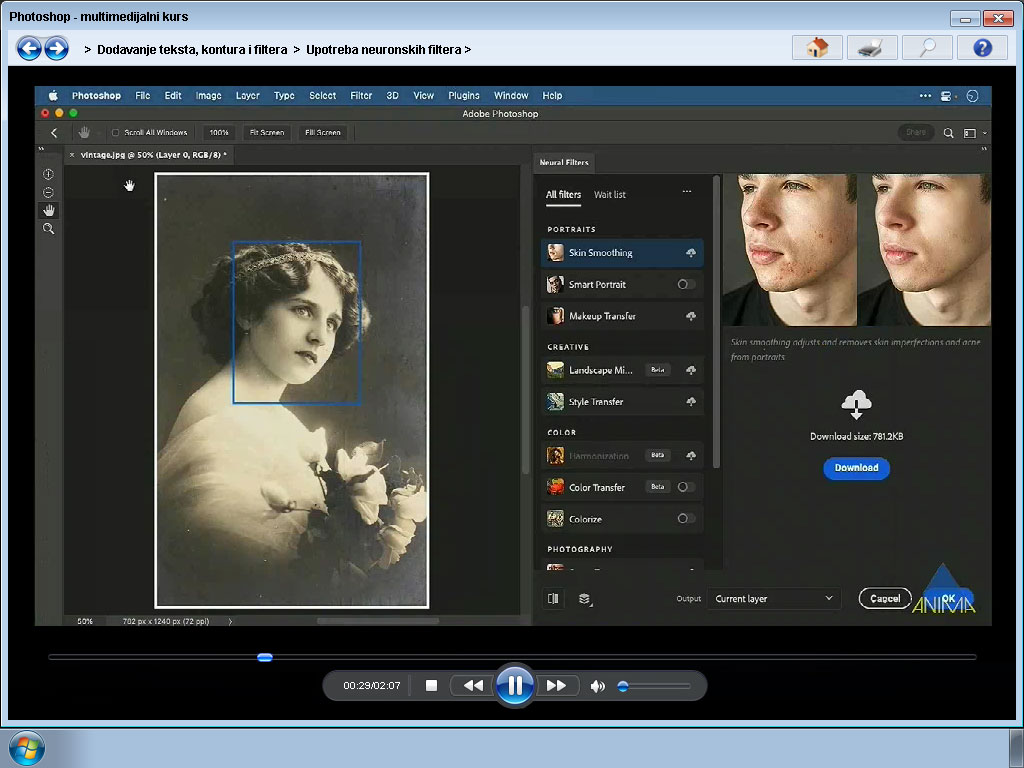This screenshot has height=768, width=1024.
Task: Click the Share button
Action: tap(916, 132)
